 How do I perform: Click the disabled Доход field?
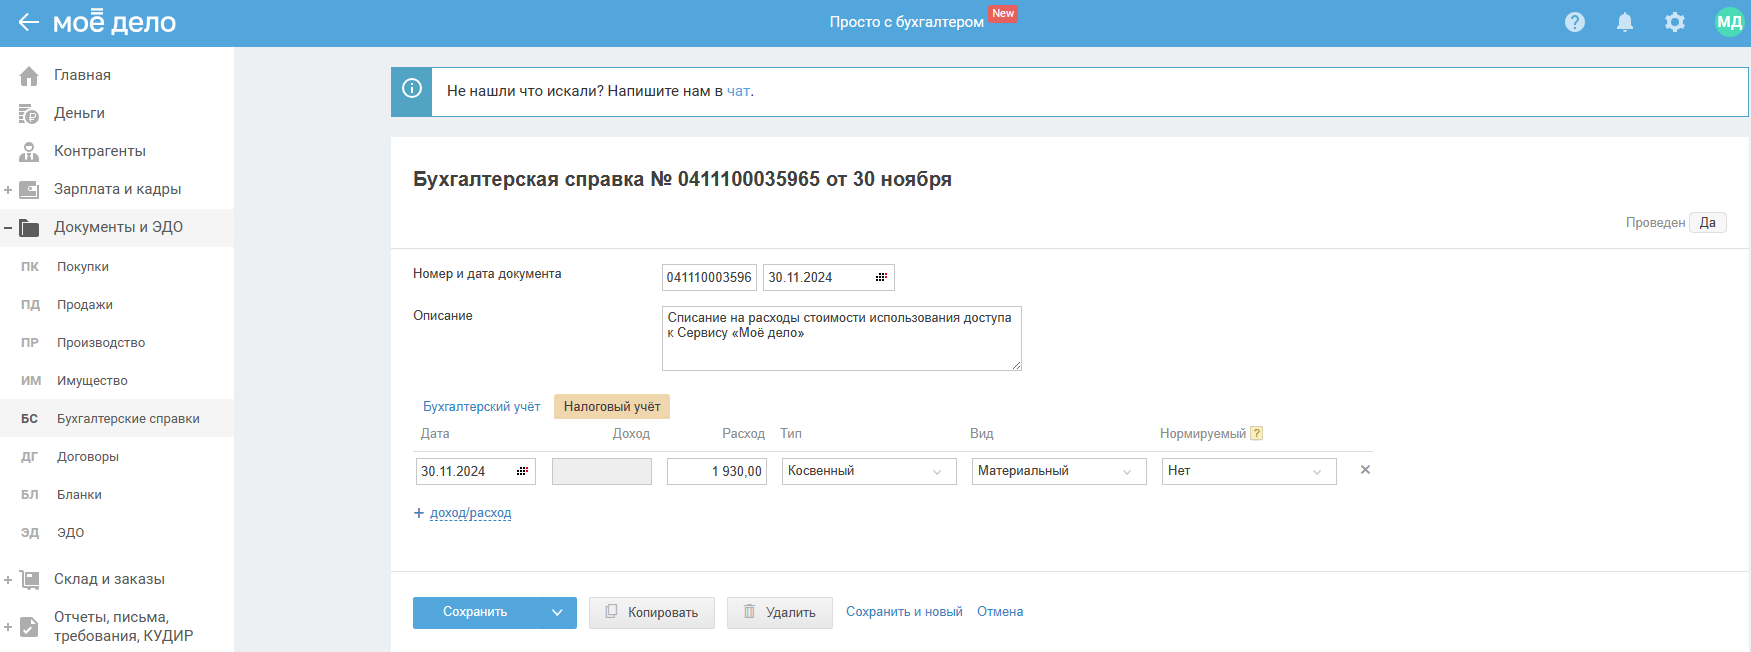[x=602, y=471]
